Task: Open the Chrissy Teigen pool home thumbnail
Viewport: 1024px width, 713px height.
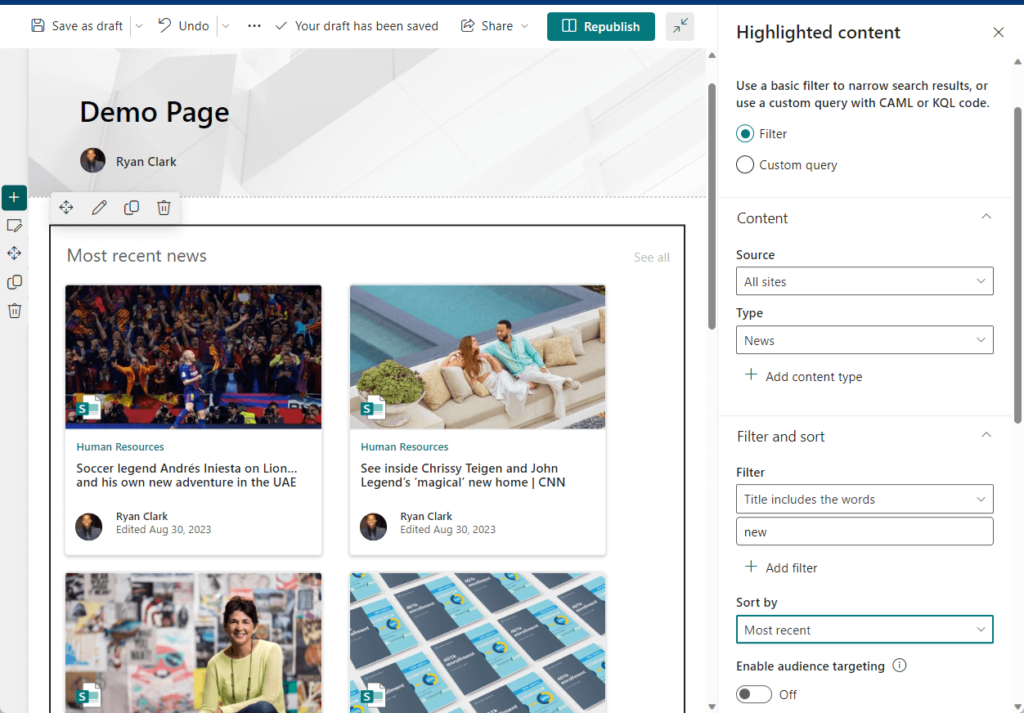Action: (477, 356)
